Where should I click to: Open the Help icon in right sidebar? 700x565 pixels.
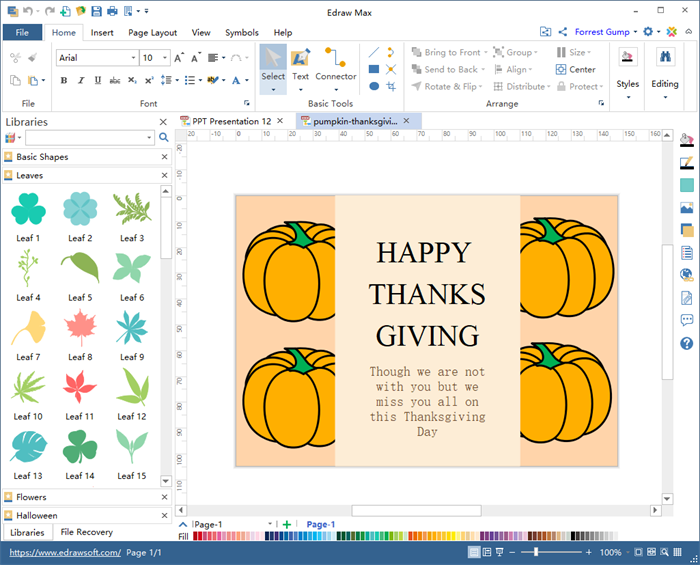(687, 343)
